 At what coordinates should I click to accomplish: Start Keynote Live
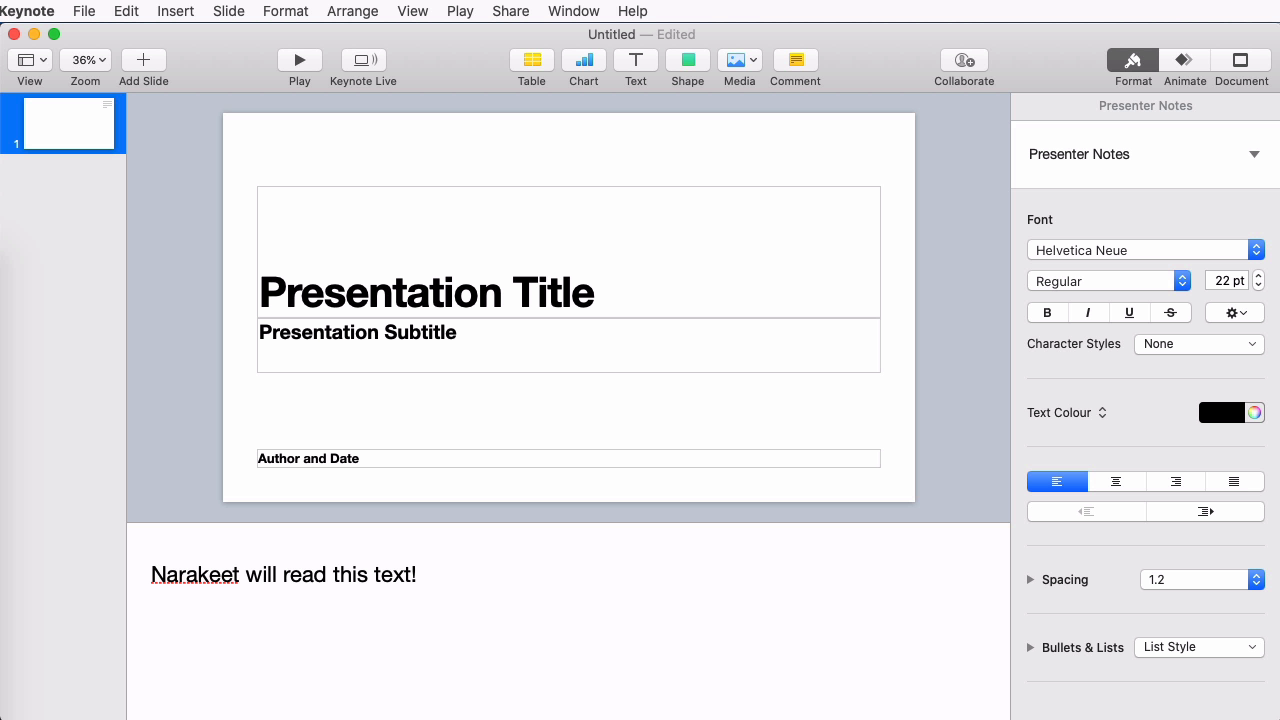pyautogui.click(x=363, y=60)
